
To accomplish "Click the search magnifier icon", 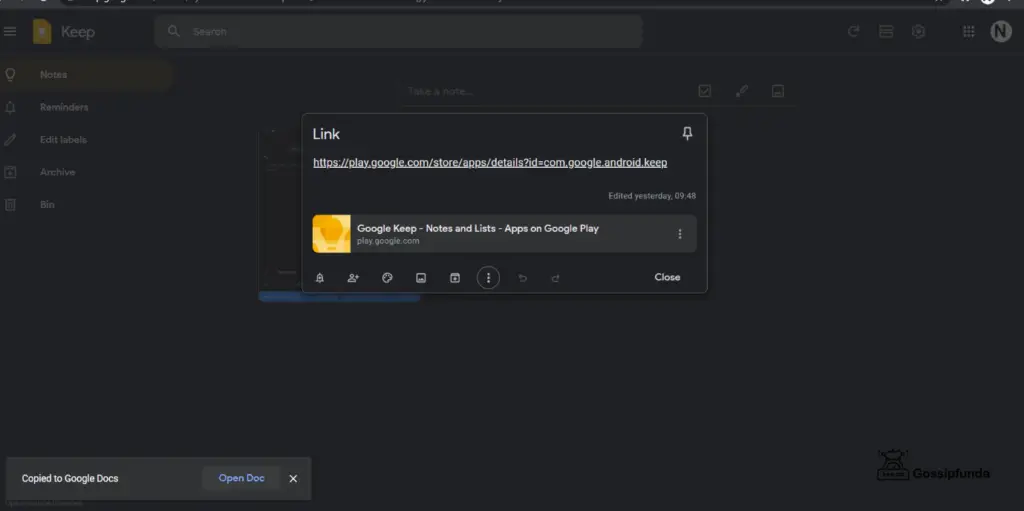I will pos(174,31).
